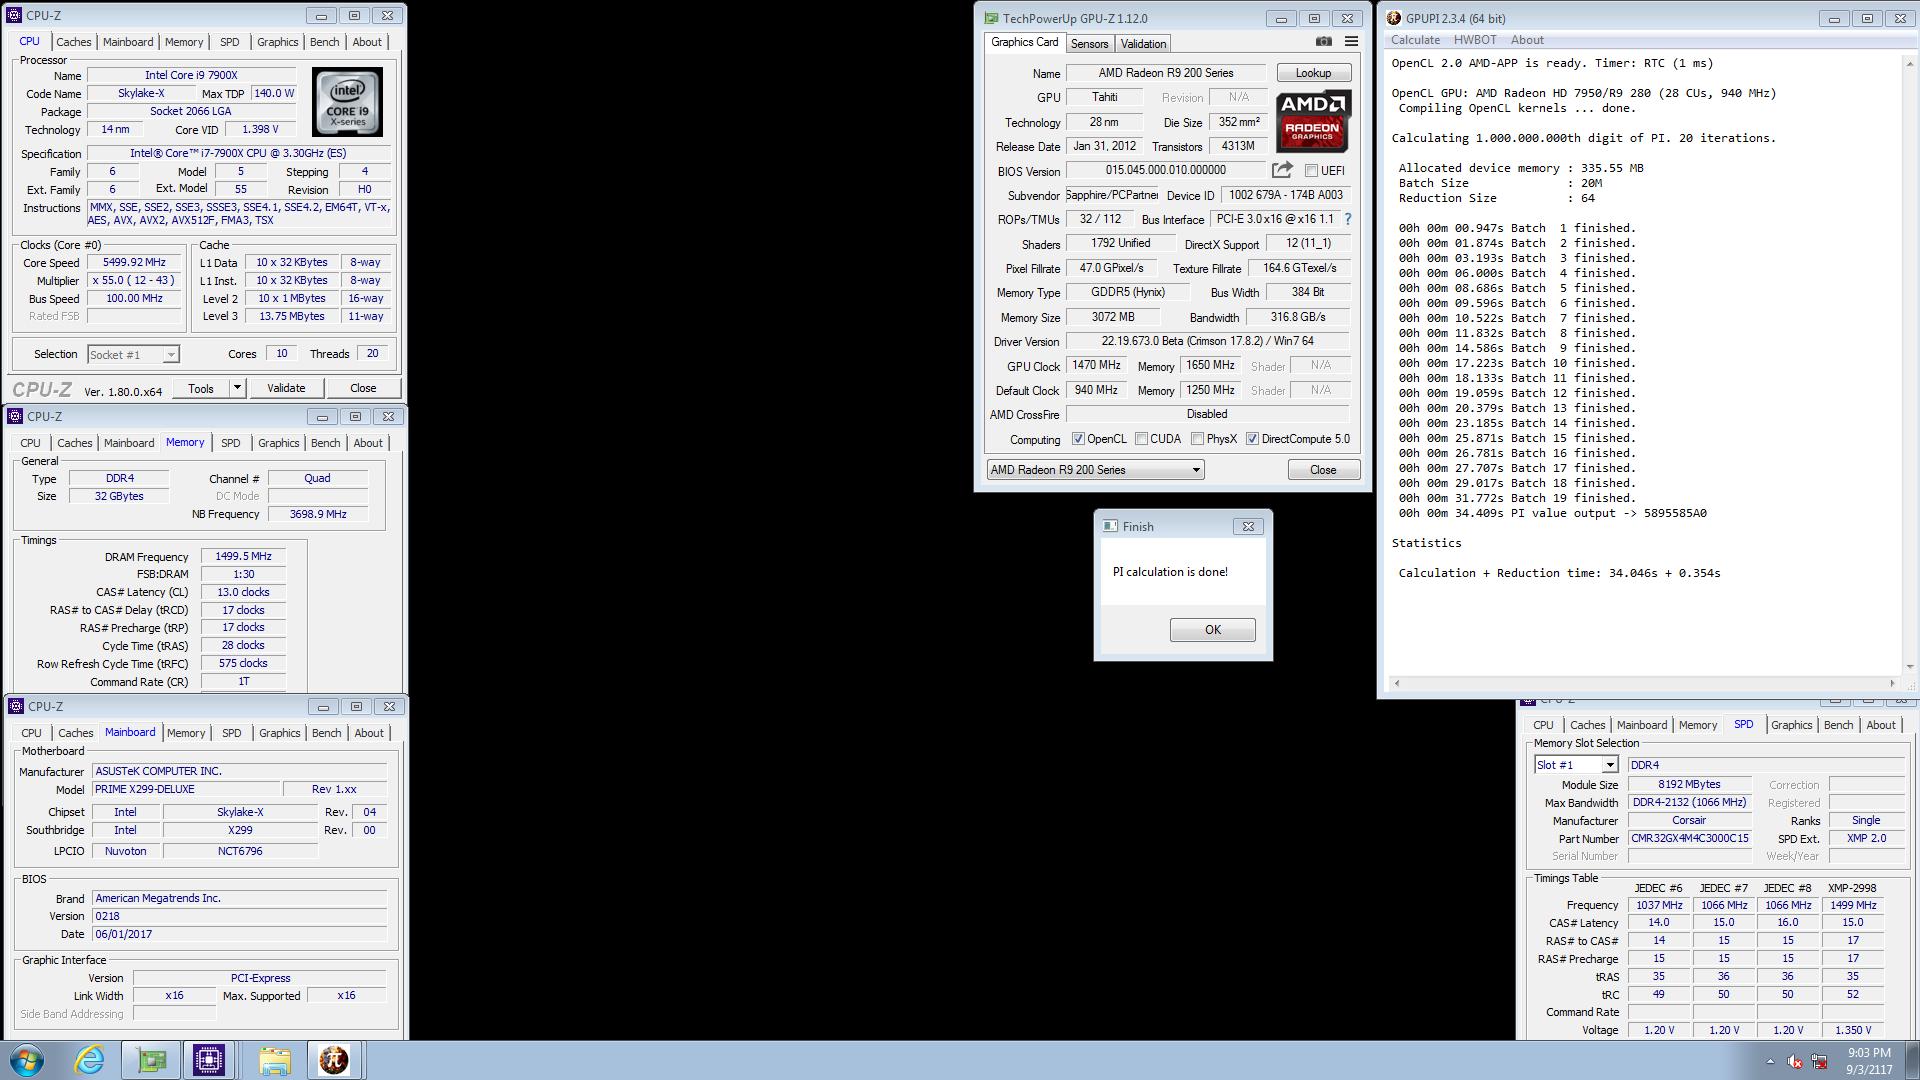Open the File Explorer taskbar folder
The width and height of the screenshot is (1920, 1080).
click(x=274, y=1060)
